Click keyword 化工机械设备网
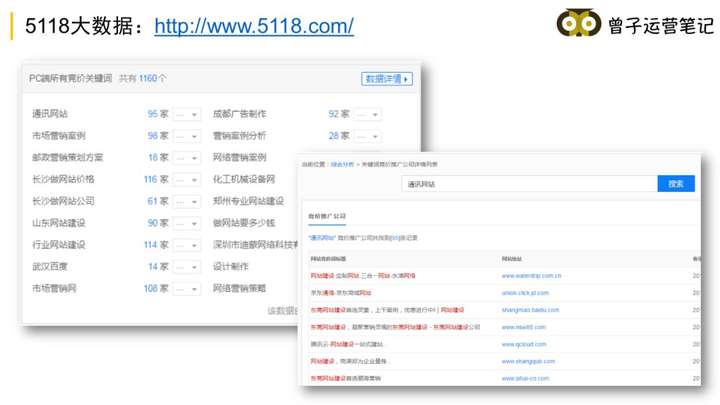Image resolution: width=720 pixels, height=405 pixels. [x=244, y=180]
